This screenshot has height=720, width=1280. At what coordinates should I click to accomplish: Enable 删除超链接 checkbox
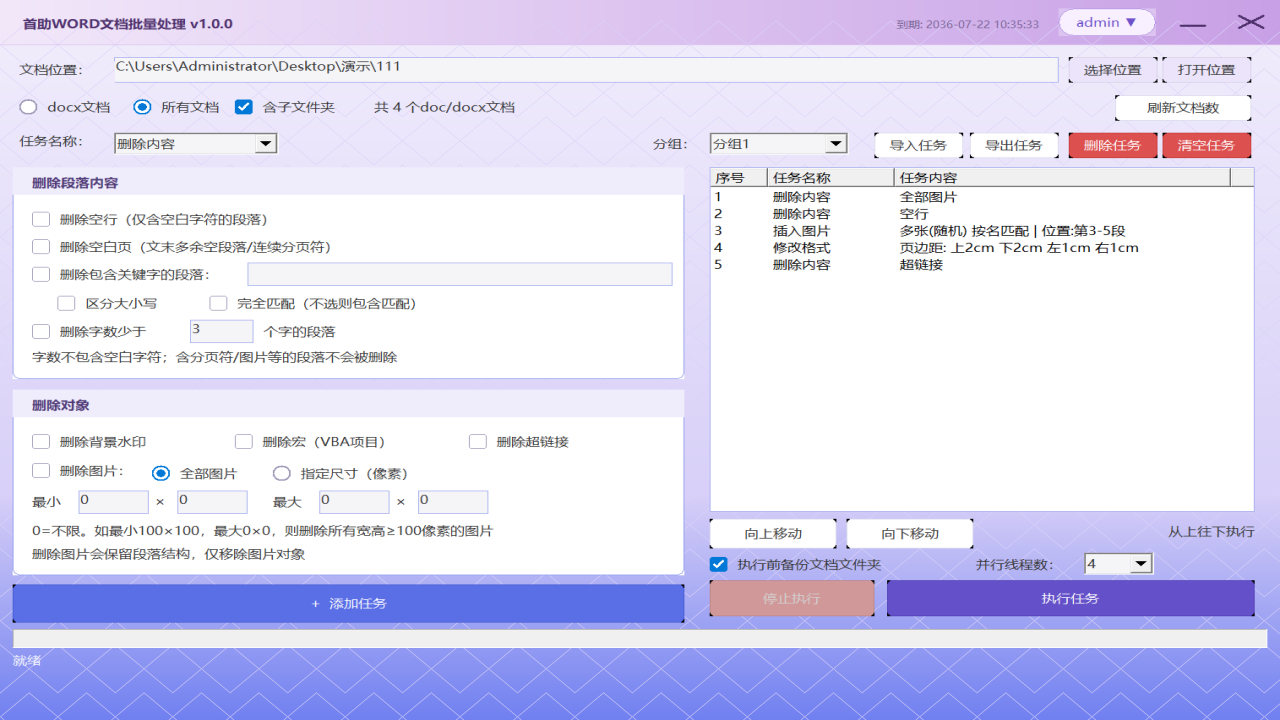click(478, 441)
